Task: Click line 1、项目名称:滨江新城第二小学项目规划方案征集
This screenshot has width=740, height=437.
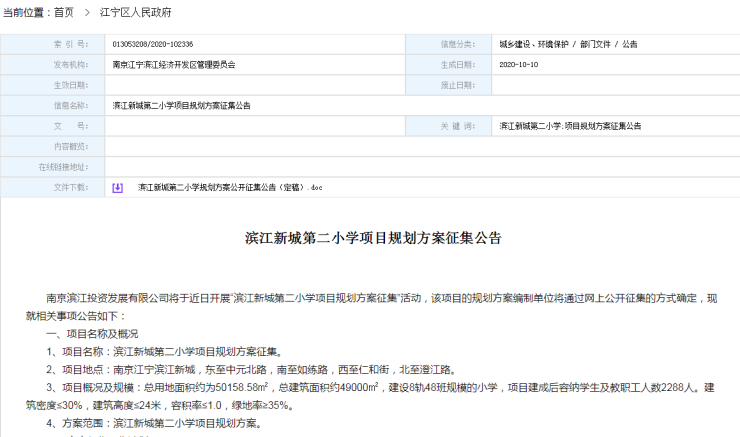Action: [165, 352]
